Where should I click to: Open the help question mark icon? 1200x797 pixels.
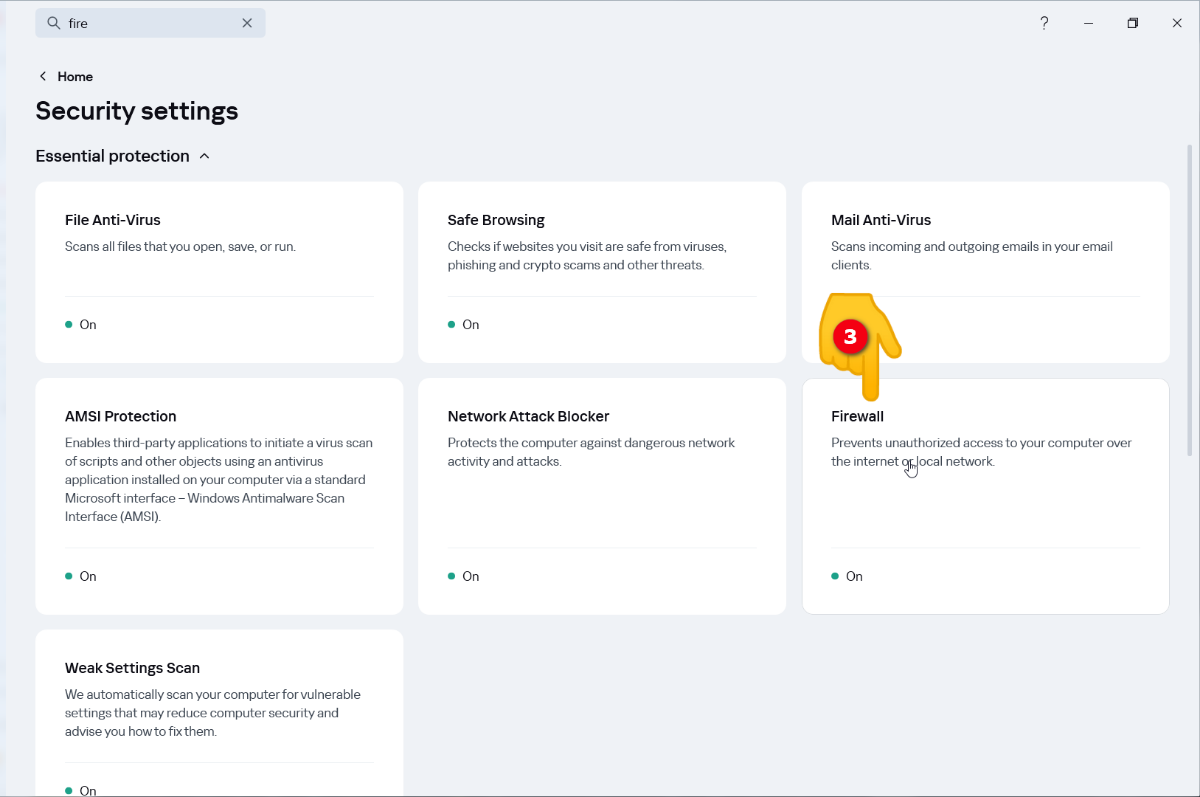(x=1044, y=23)
